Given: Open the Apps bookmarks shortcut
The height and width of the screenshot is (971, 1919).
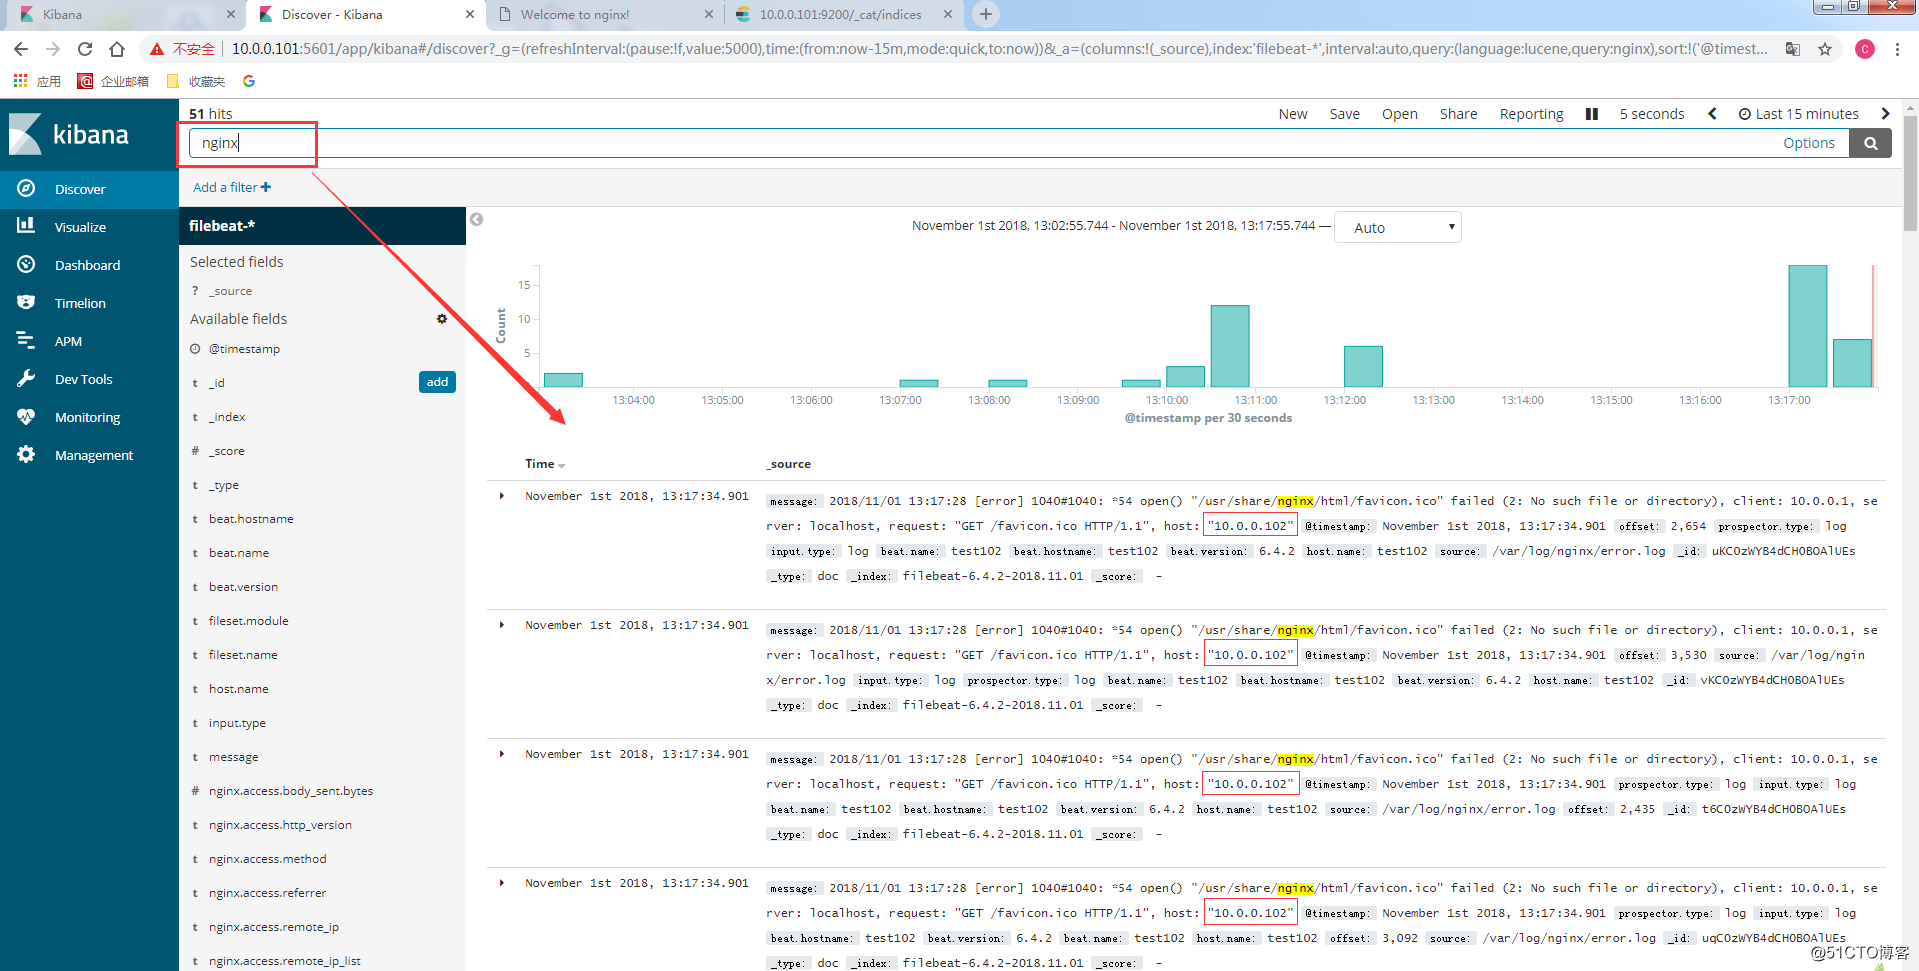Looking at the screenshot, I should coord(36,81).
